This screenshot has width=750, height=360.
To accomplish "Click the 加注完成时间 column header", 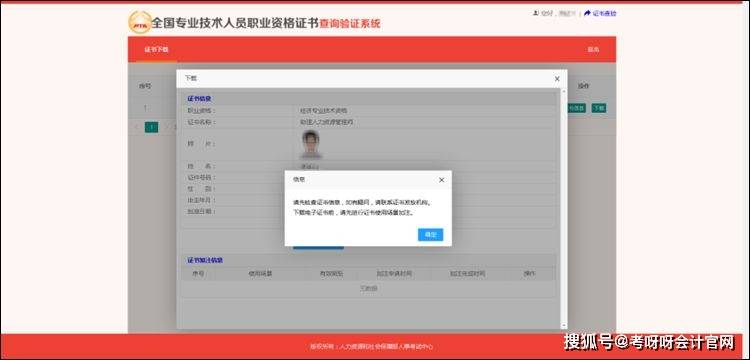I will 467,274.
